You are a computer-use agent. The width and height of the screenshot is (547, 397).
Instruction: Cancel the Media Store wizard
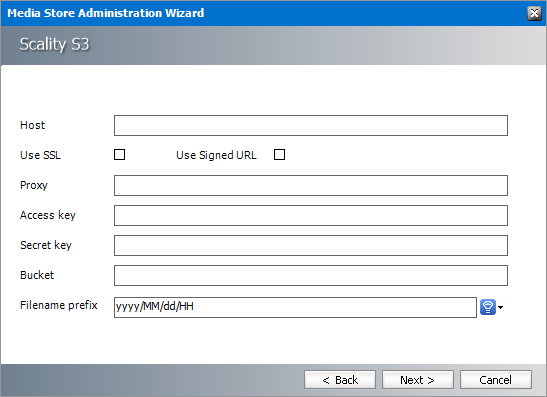496,380
